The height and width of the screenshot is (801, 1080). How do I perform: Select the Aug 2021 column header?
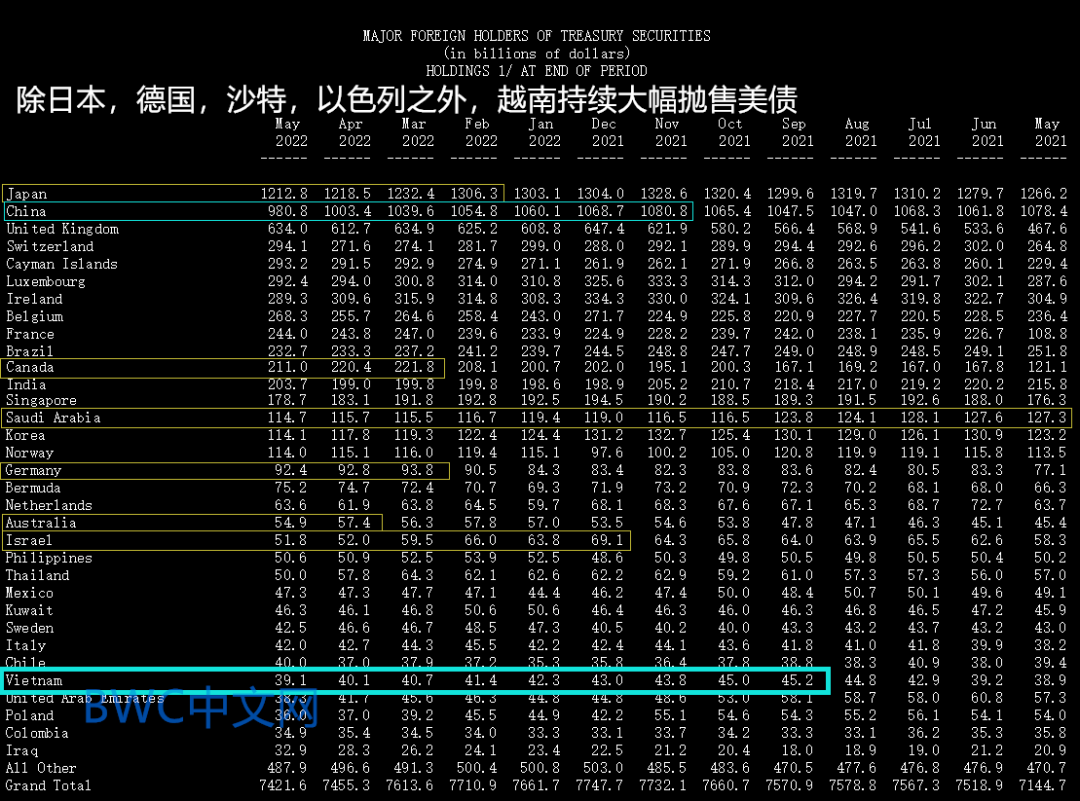860,132
